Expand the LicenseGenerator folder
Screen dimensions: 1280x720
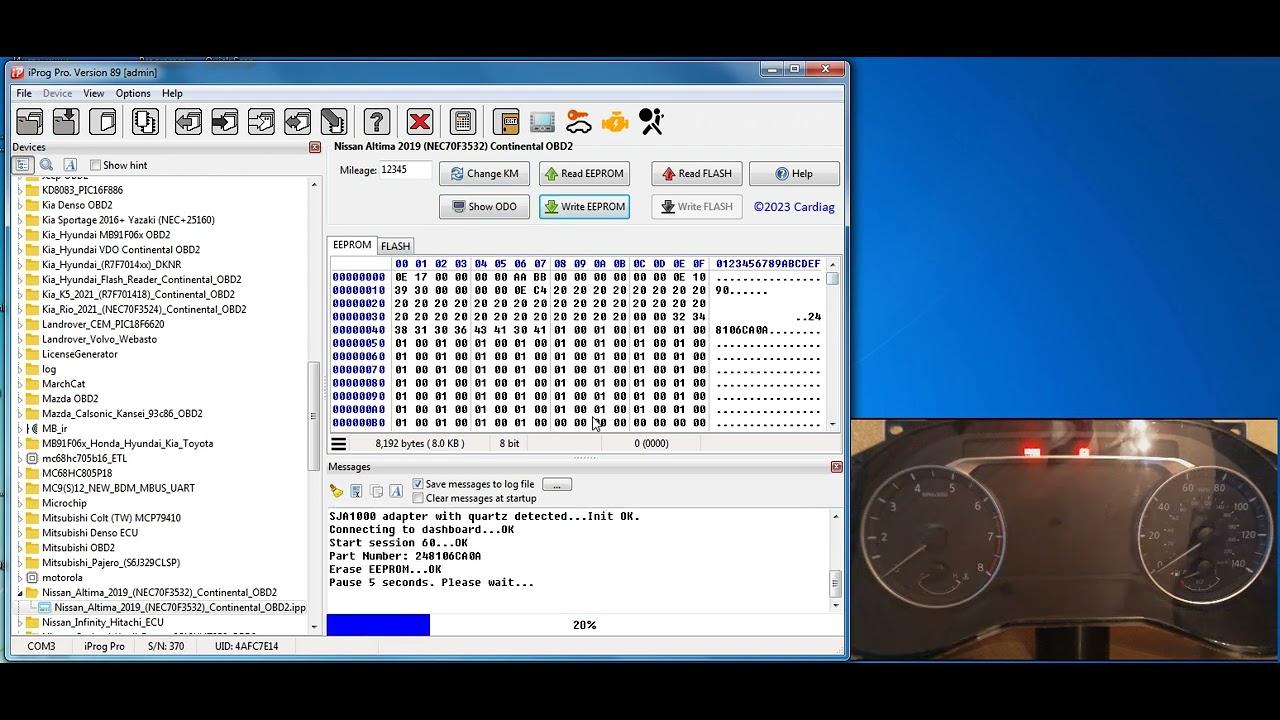pos(20,354)
